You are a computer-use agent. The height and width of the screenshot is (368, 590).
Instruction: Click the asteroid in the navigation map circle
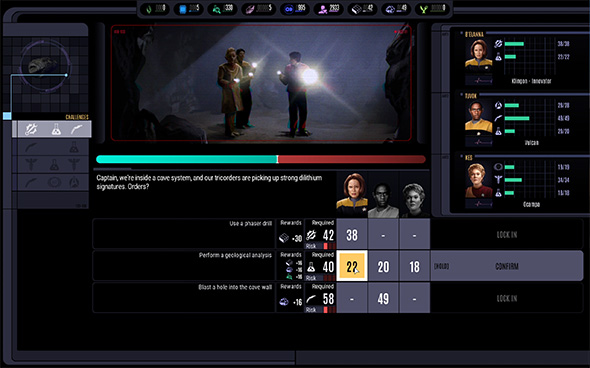(43, 65)
